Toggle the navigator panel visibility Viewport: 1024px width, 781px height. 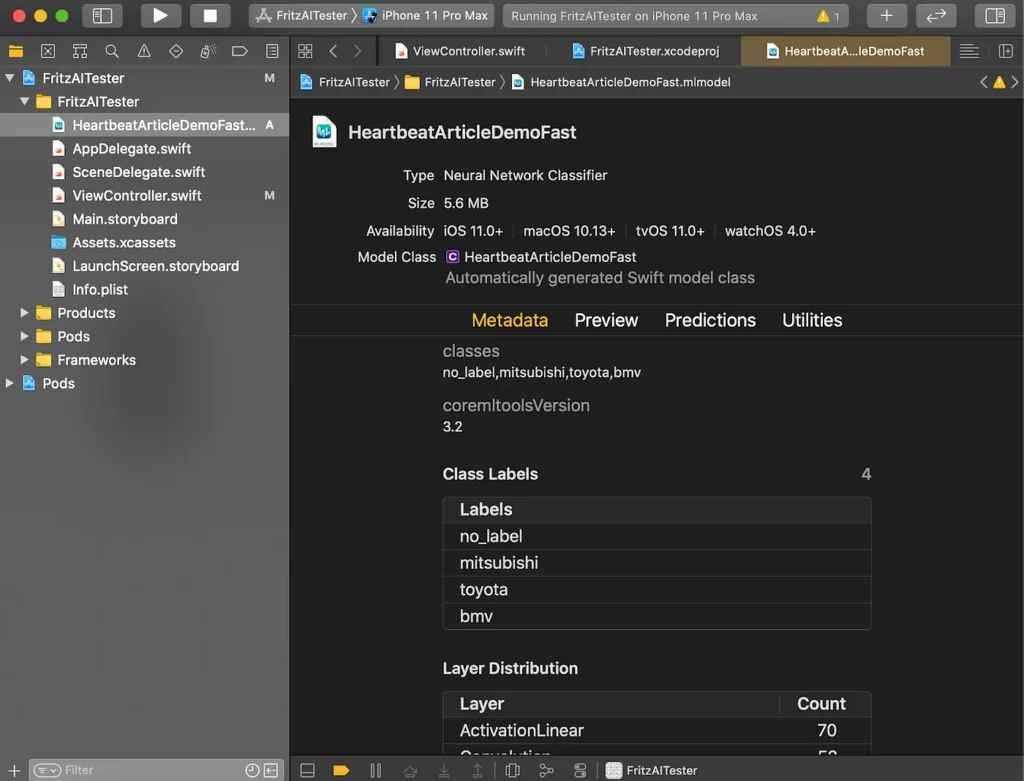coord(103,16)
